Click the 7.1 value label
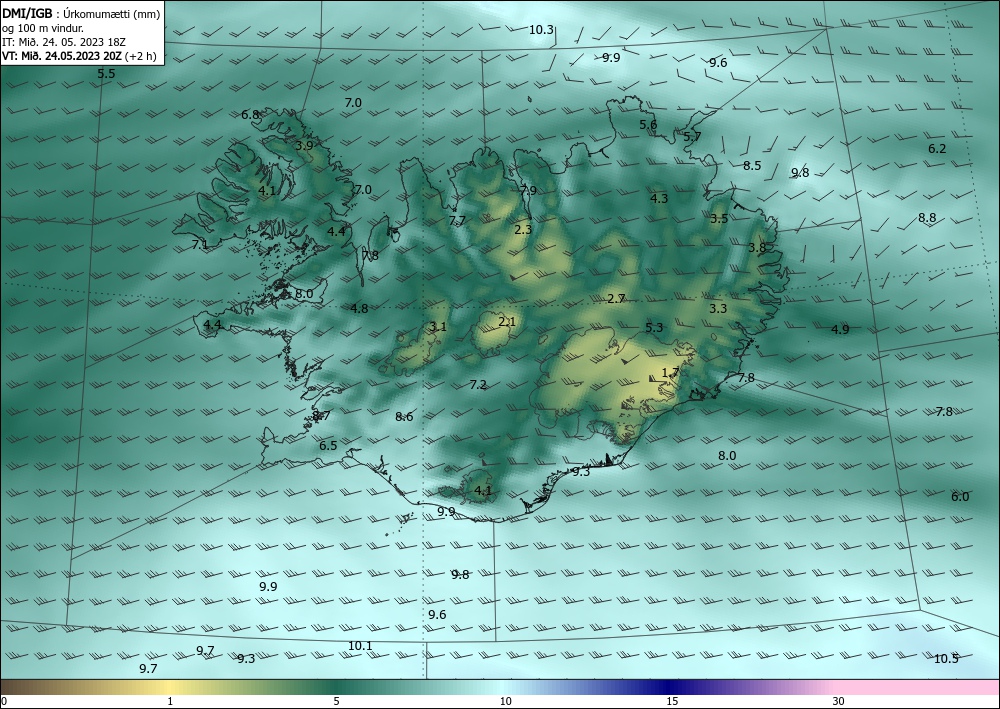 (x=200, y=245)
